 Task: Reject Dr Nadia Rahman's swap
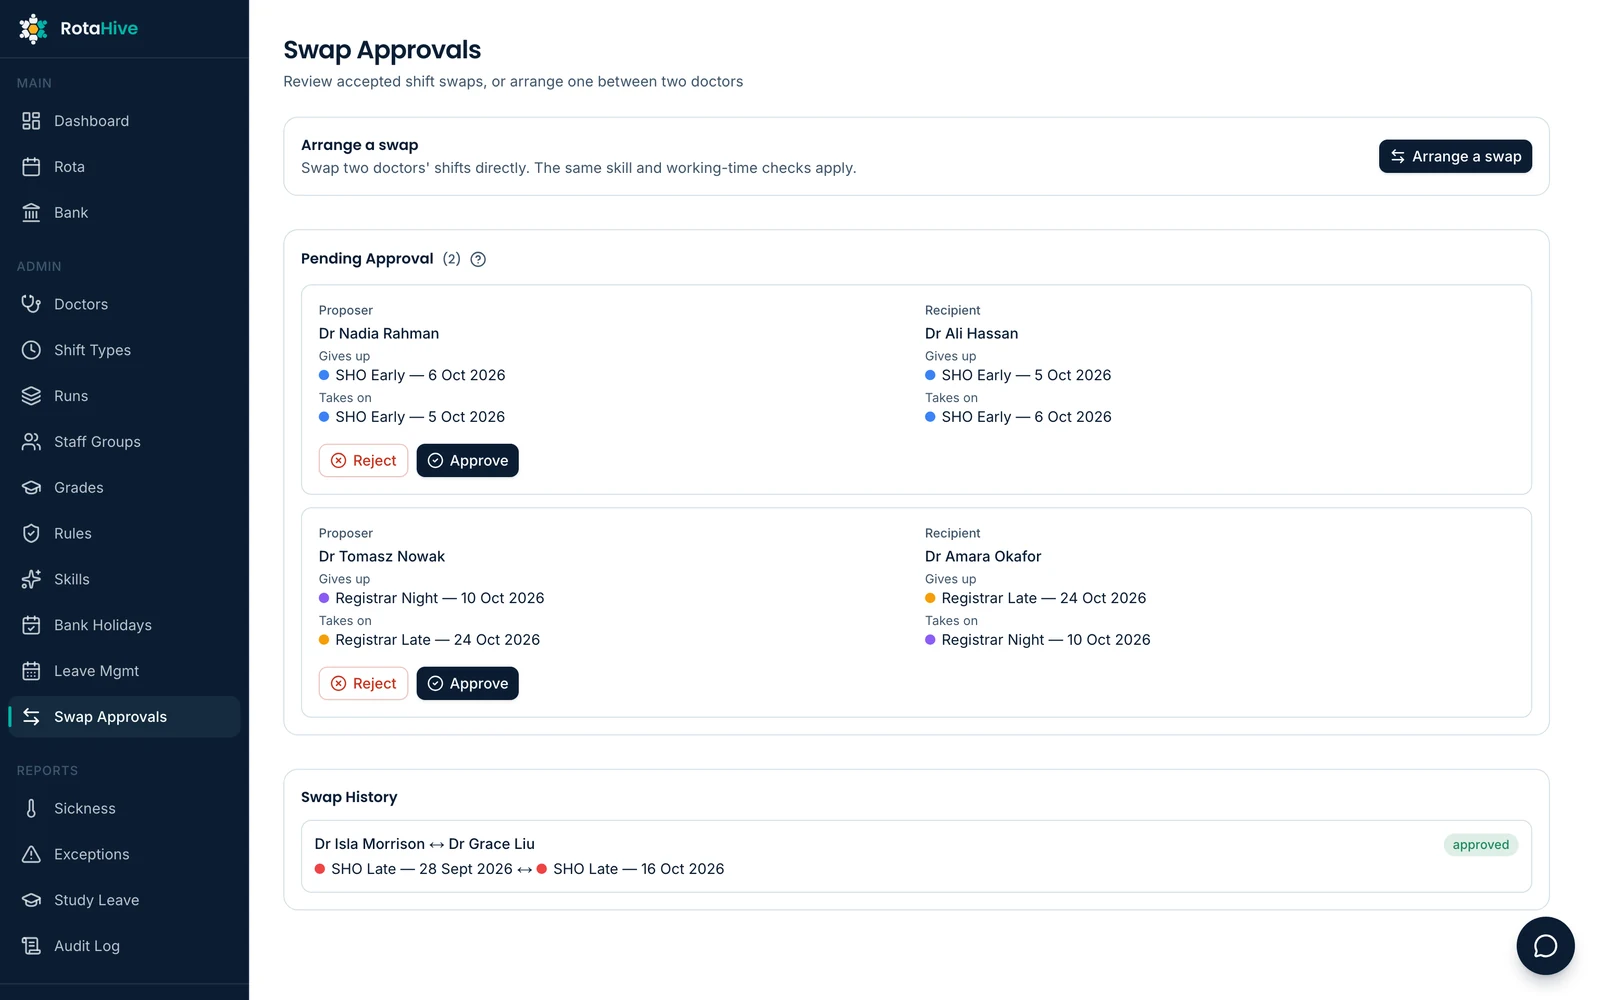click(x=363, y=461)
